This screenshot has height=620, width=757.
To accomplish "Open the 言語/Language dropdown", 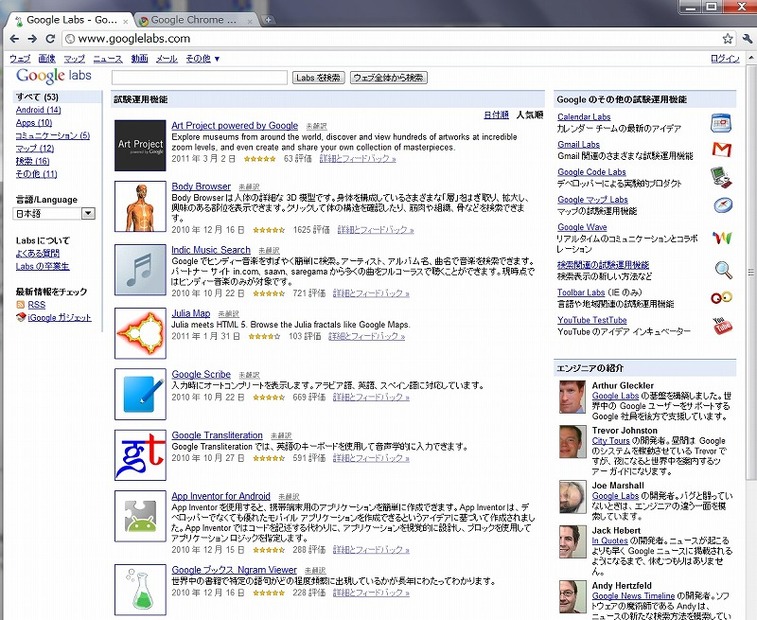I will pyautogui.click(x=54, y=213).
